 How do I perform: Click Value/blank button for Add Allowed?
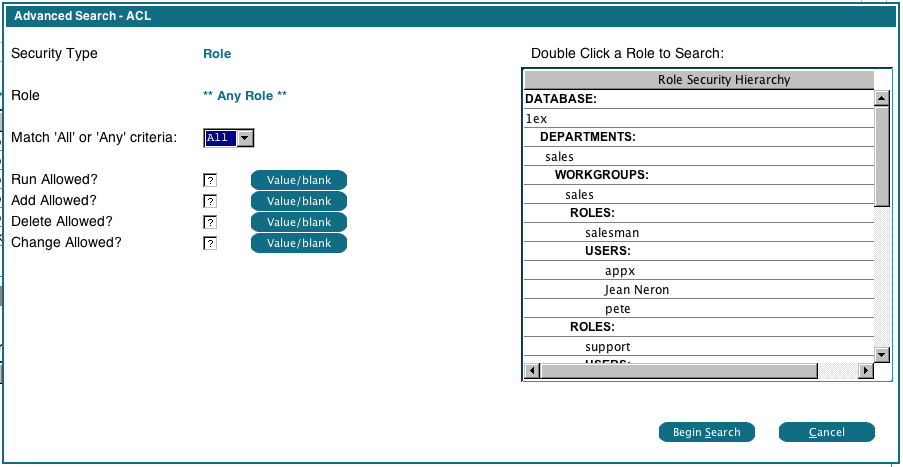point(299,201)
